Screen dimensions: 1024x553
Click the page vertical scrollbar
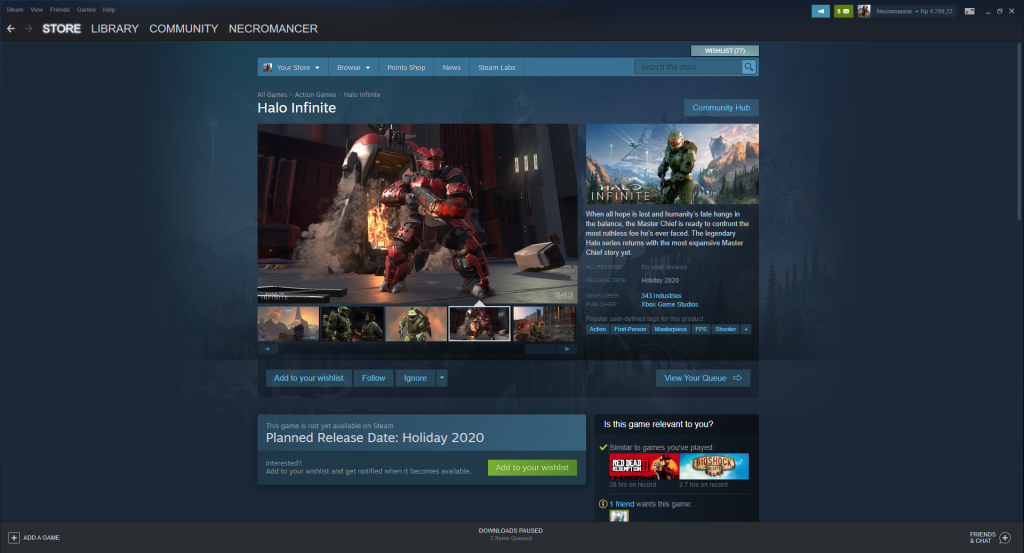tap(1019, 133)
